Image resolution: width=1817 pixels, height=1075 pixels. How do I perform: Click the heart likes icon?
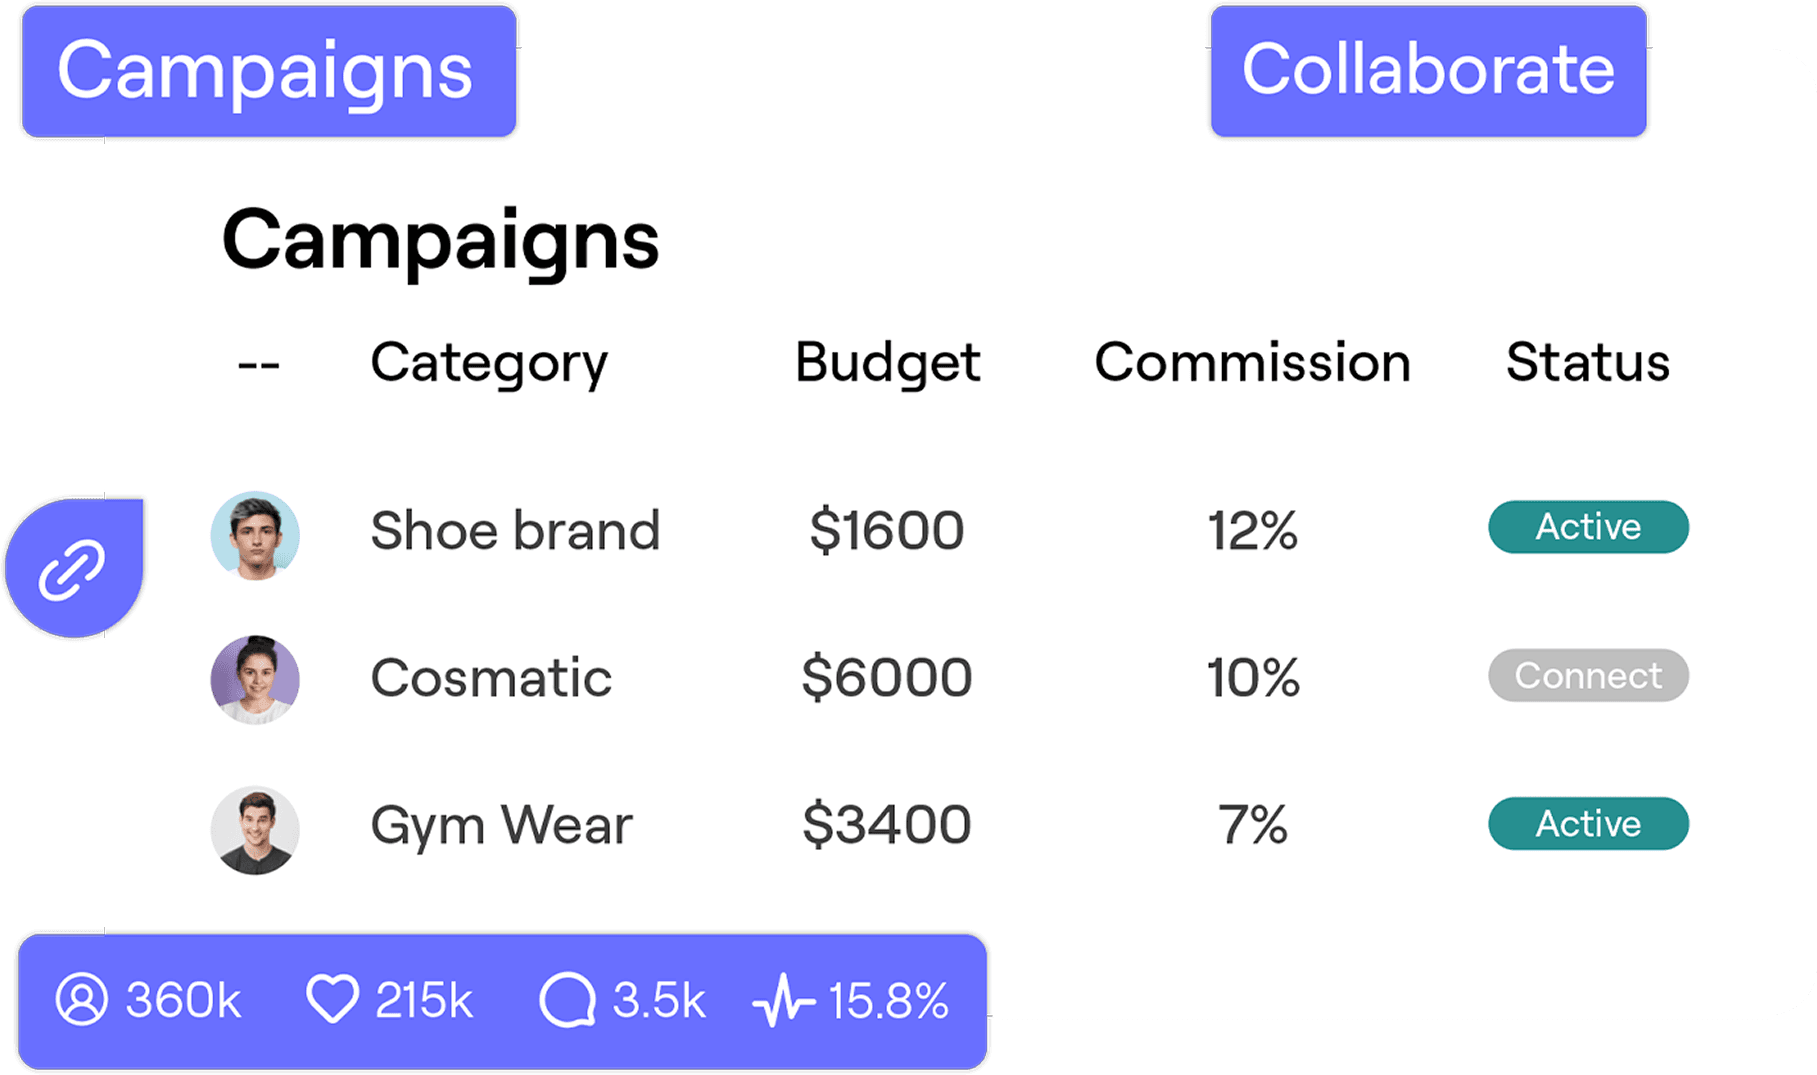[x=332, y=999]
